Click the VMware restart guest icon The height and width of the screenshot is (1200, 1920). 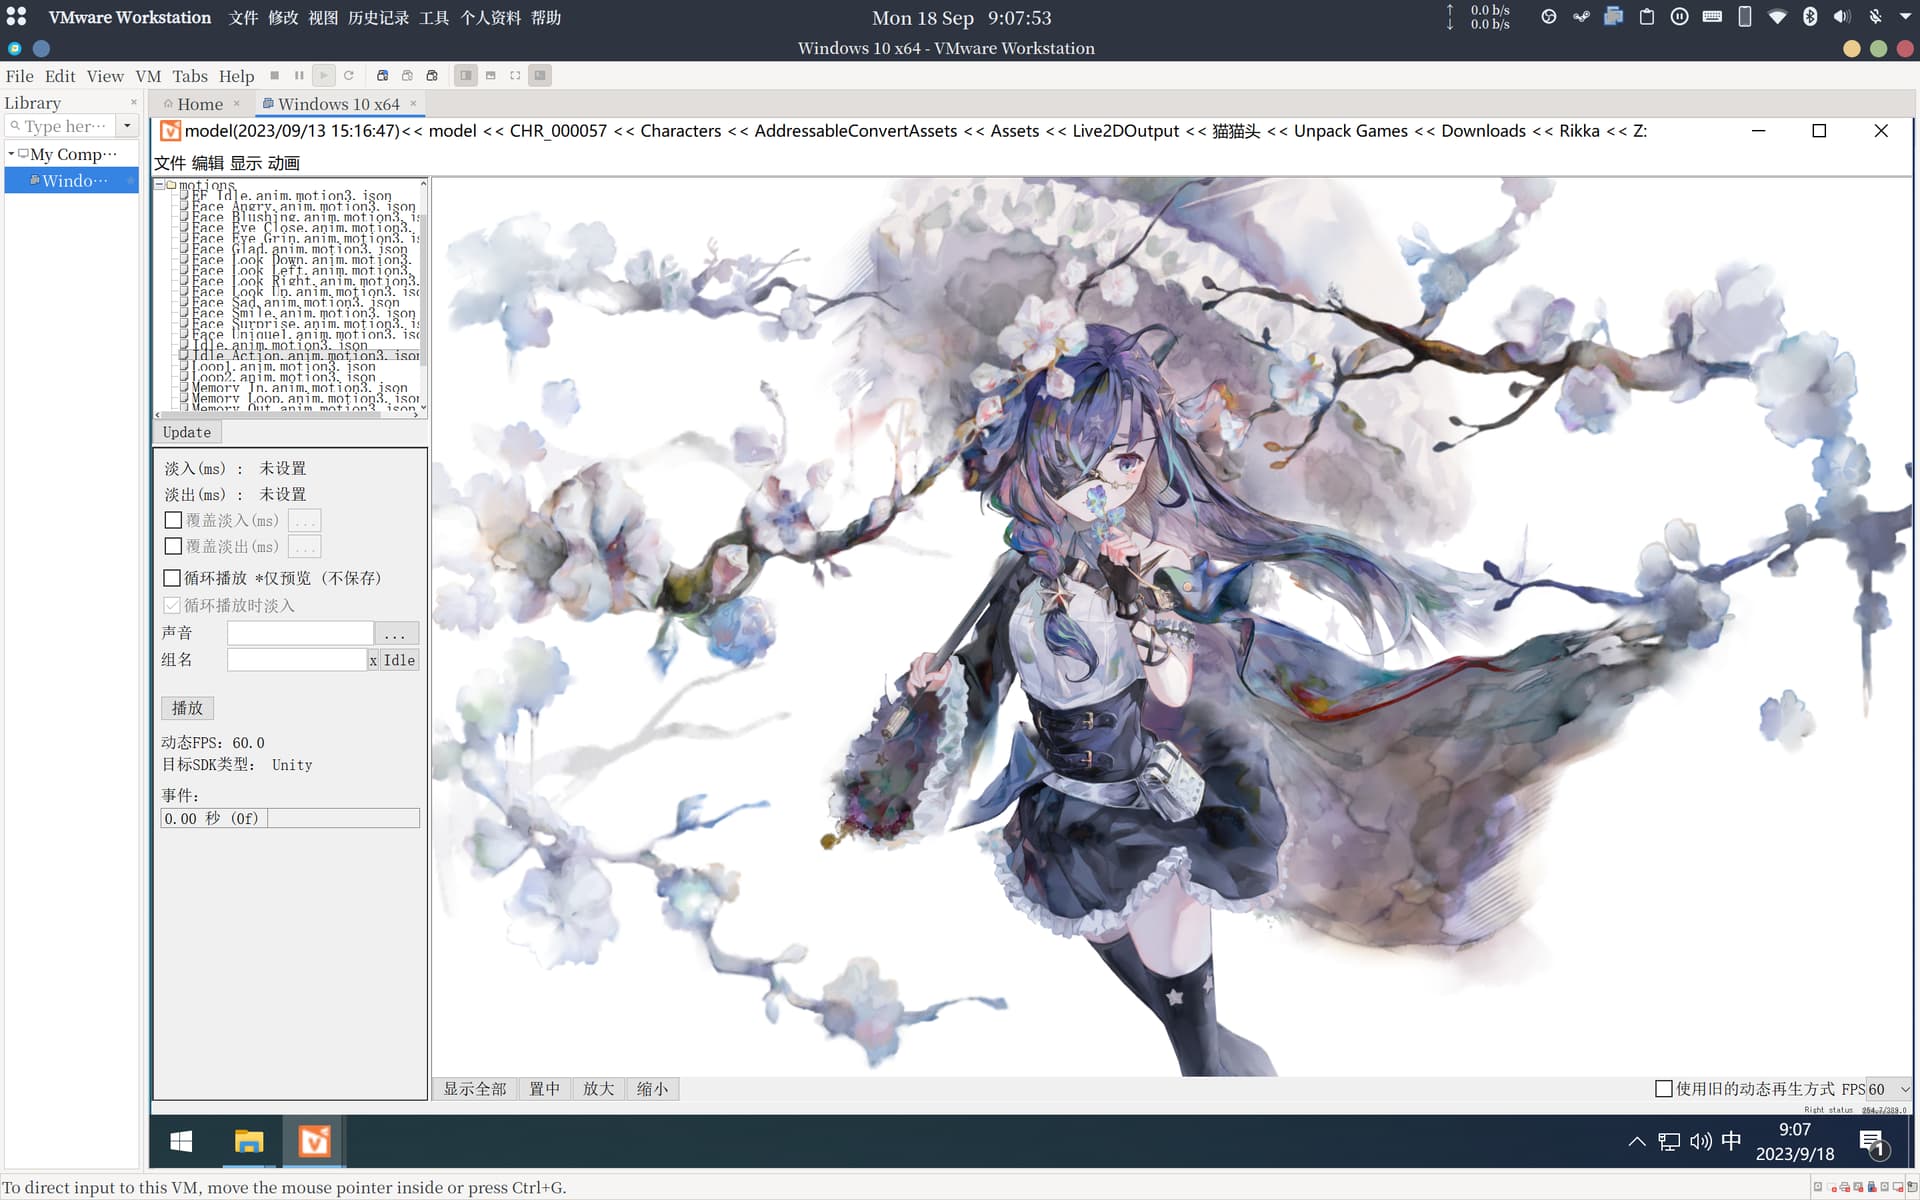(349, 76)
